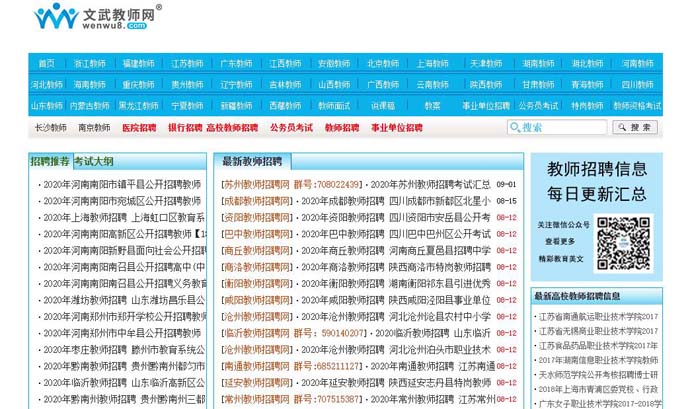690x409 pixels.
Task: Click the 文武教师网 site logo
Action: click(x=95, y=18)
